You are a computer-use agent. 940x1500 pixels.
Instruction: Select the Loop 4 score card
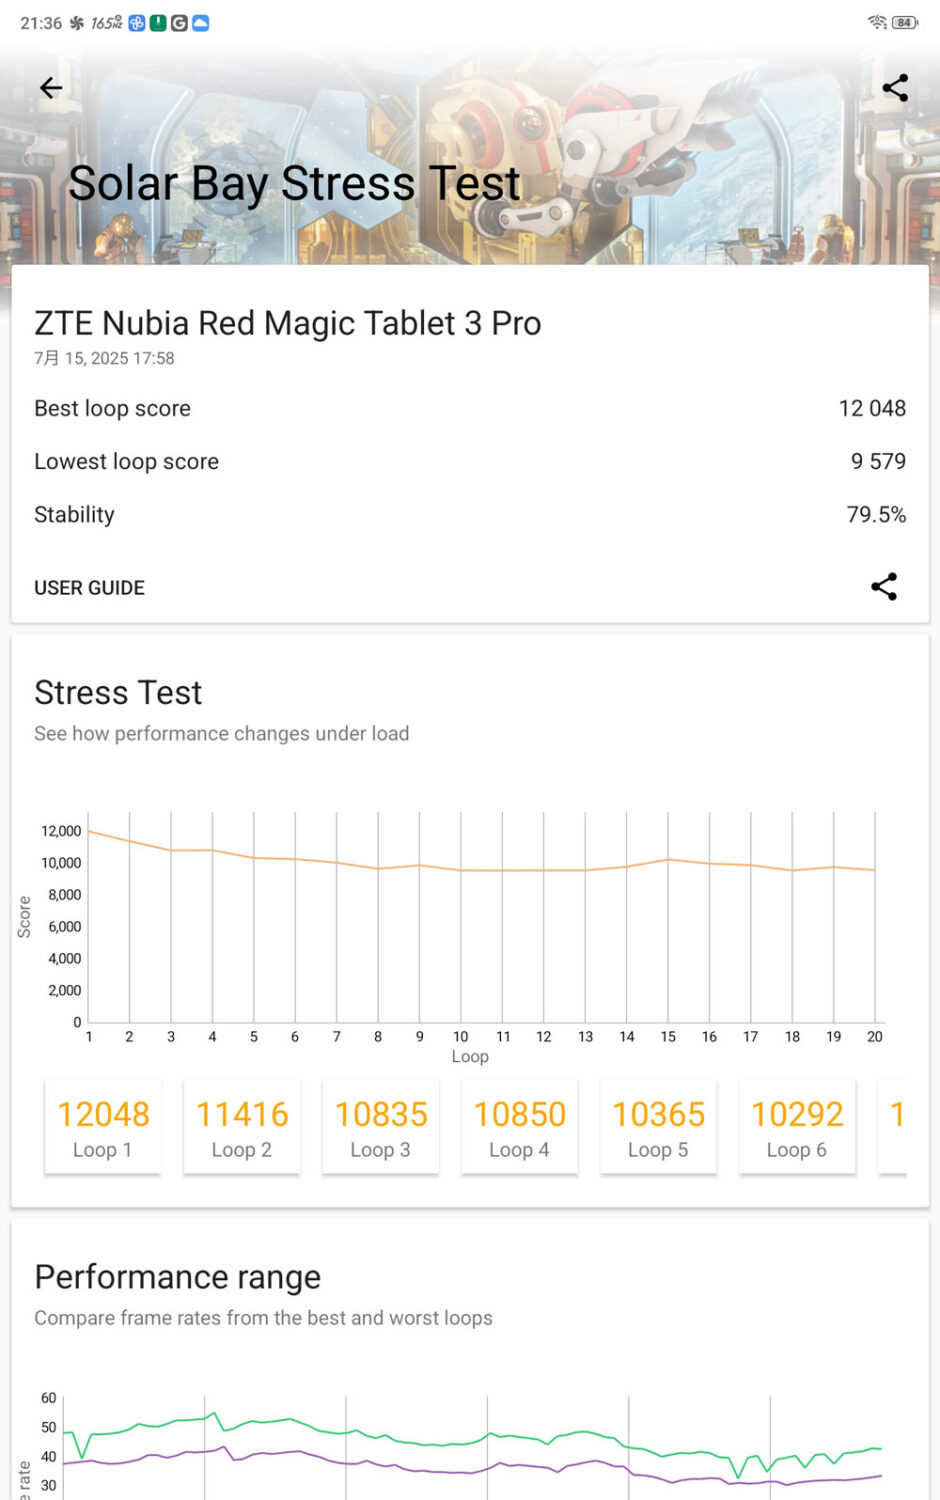520,1127
